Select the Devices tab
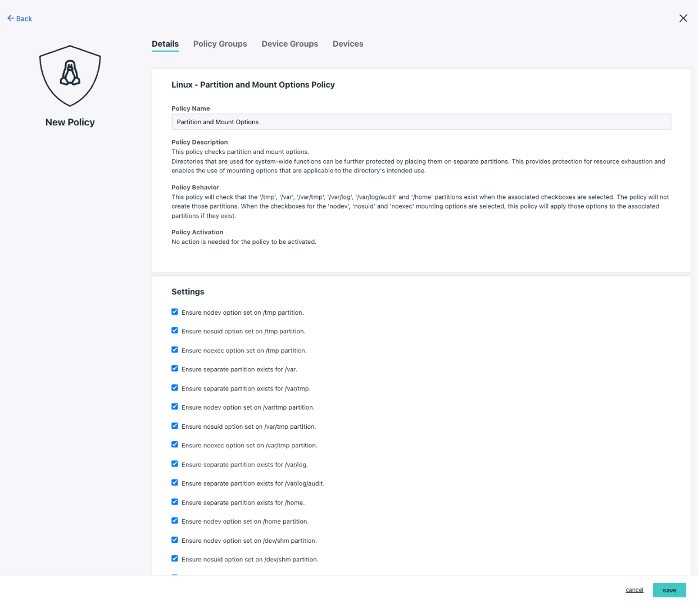Viewport: 698px width, 605px height. [348, 44]
